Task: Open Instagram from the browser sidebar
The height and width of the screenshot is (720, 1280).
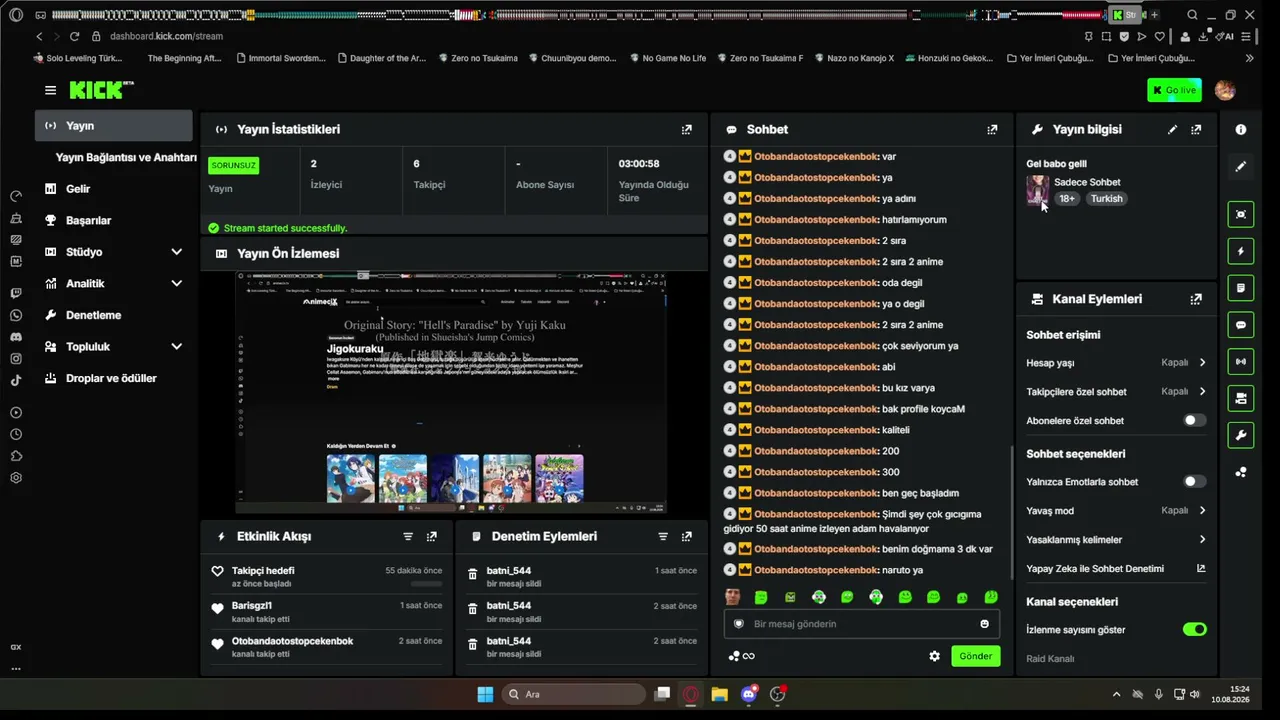Action: click(x=16, y=359)
